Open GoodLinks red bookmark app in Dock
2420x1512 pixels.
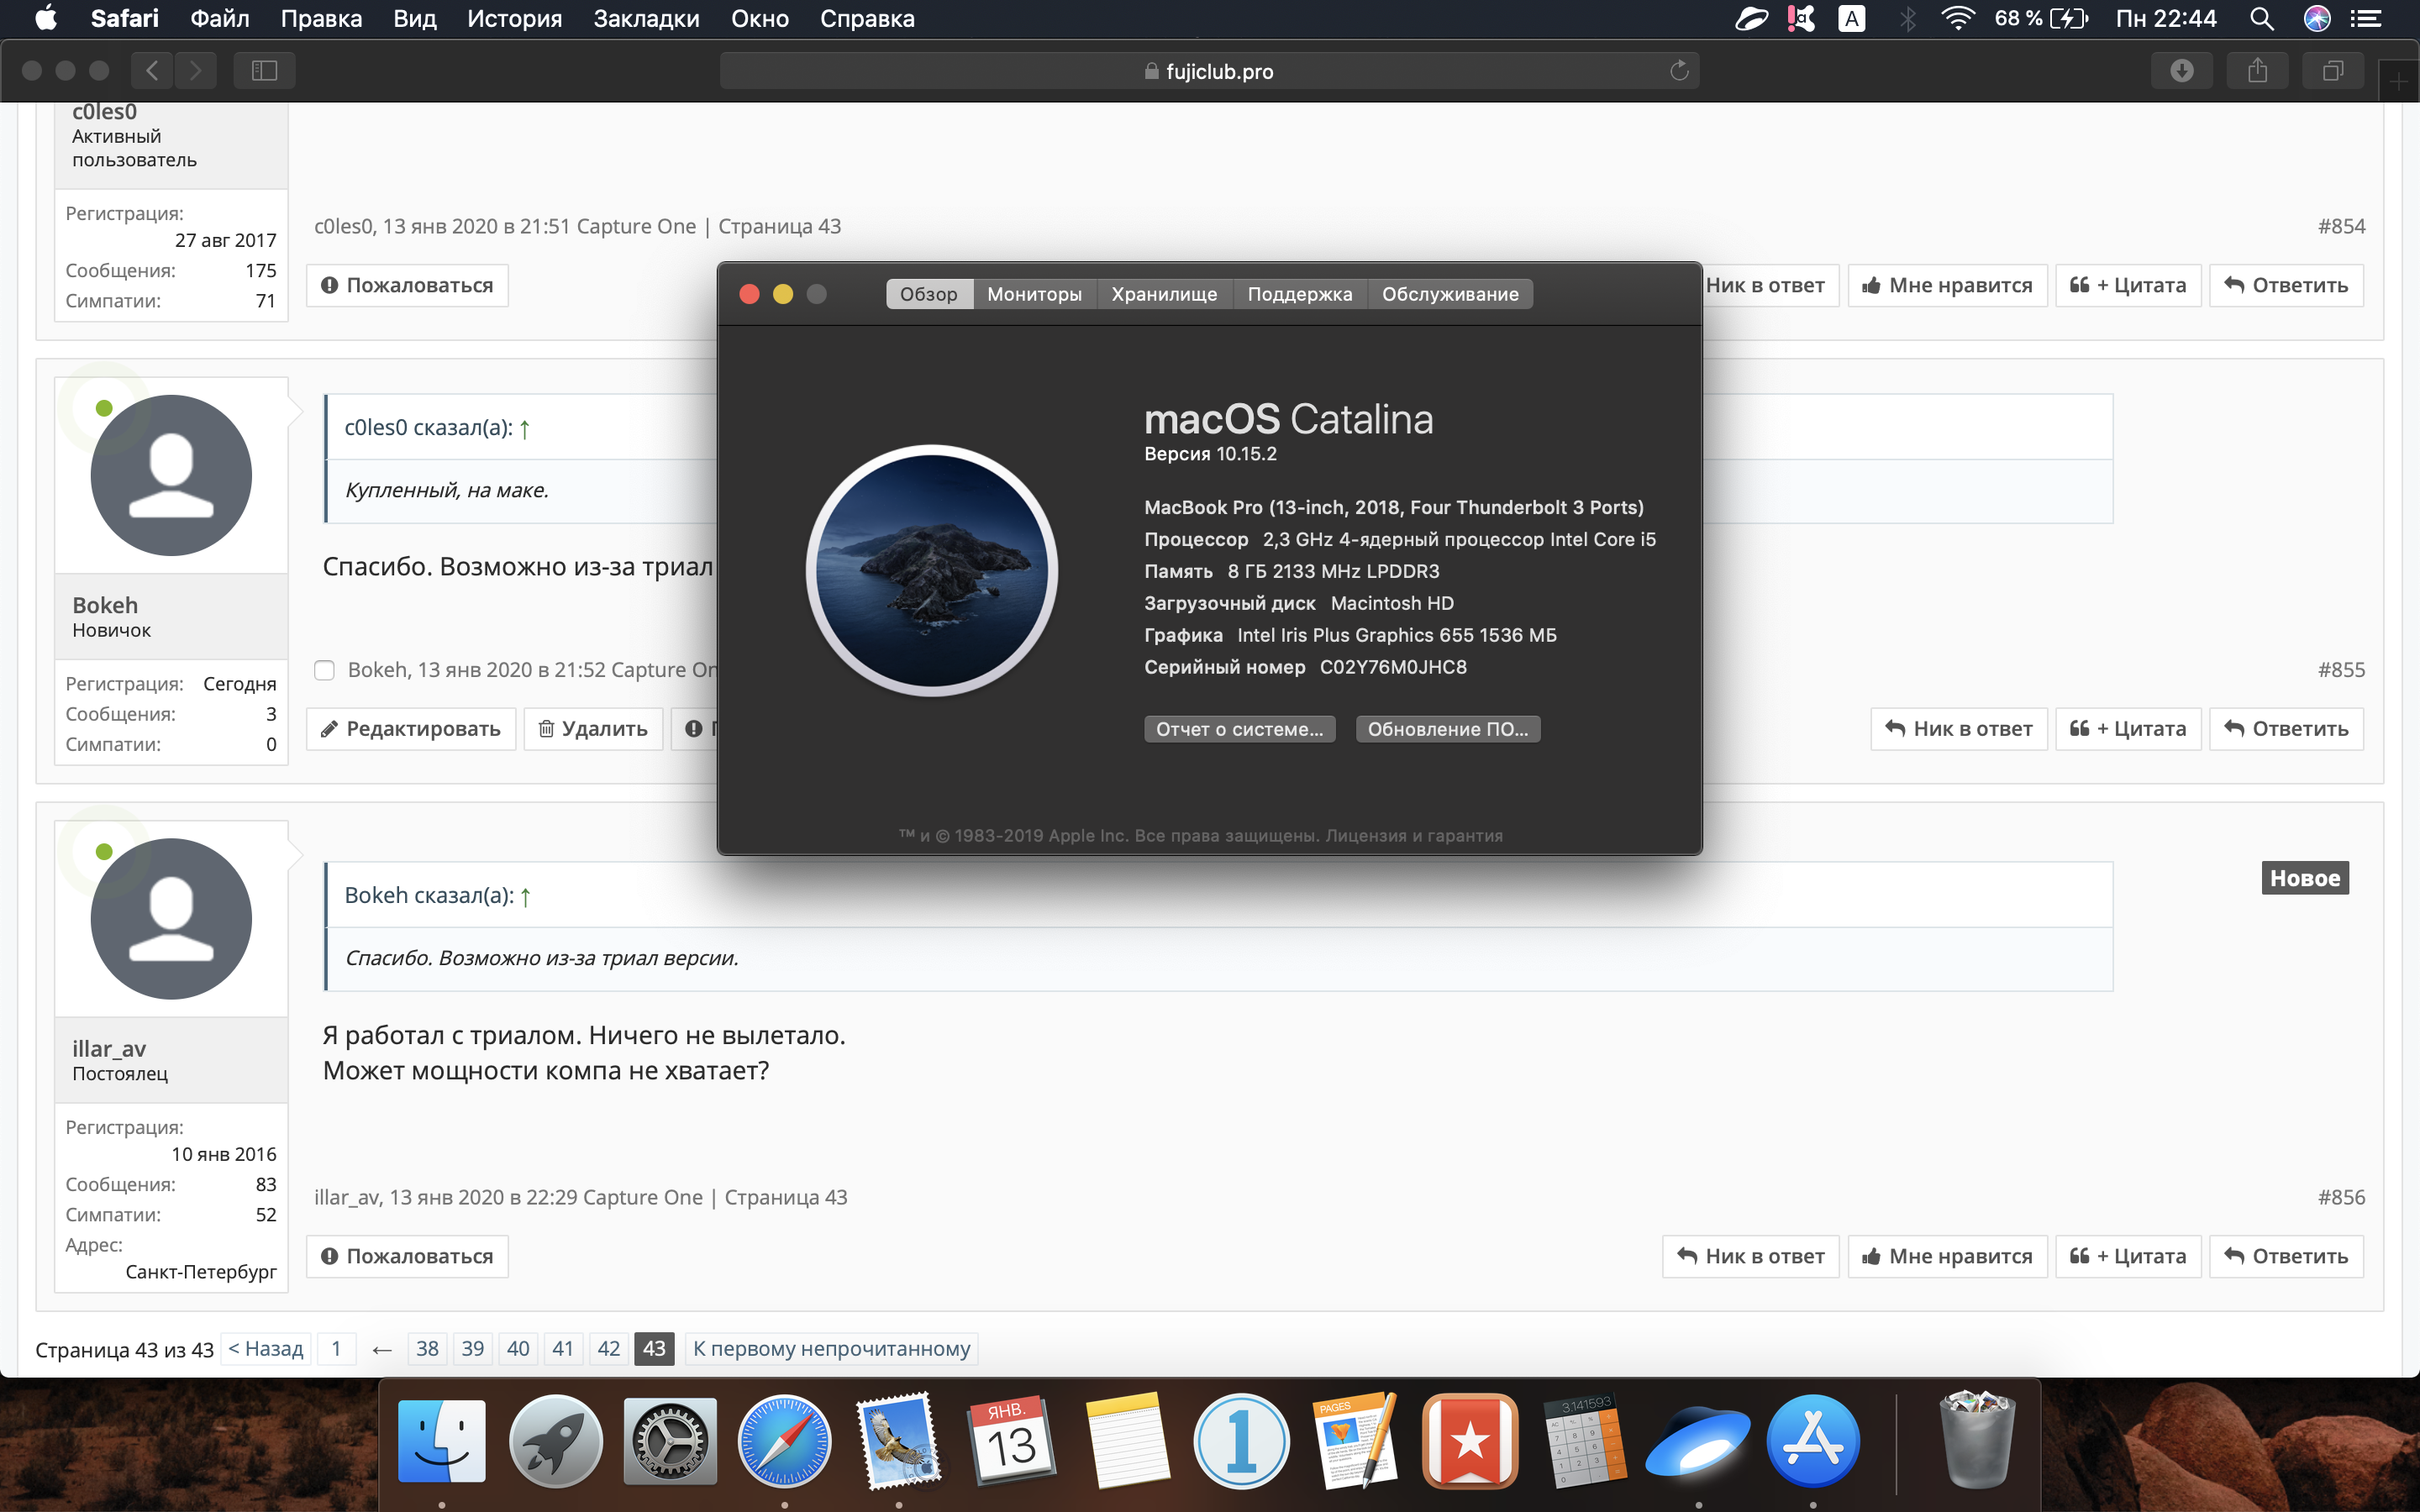click(x=1470, y=1442)
